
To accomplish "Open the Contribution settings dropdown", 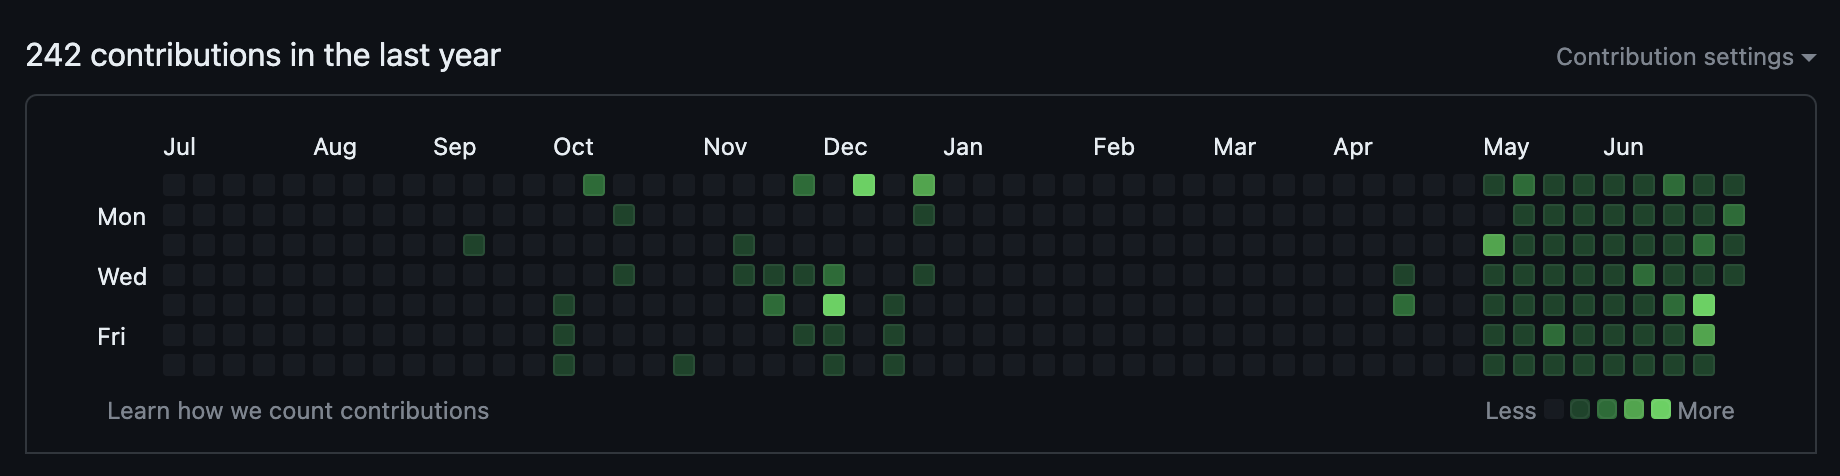I will [x=1686, y=57].
